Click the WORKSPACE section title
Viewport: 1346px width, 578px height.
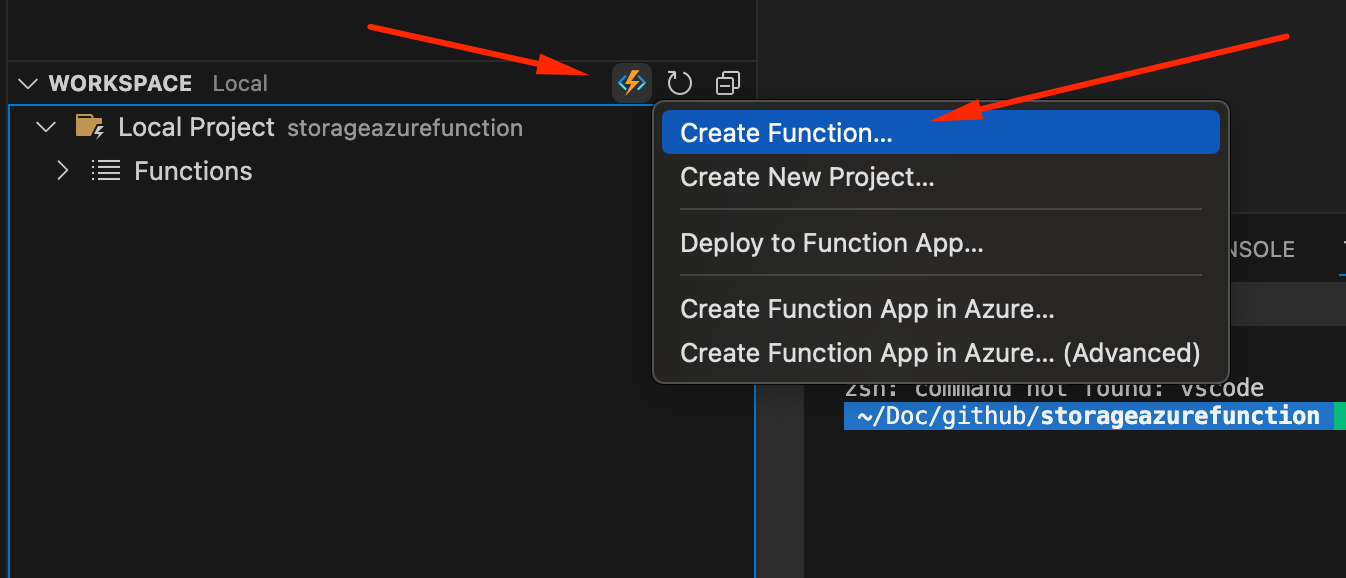(x=120, y=83)
